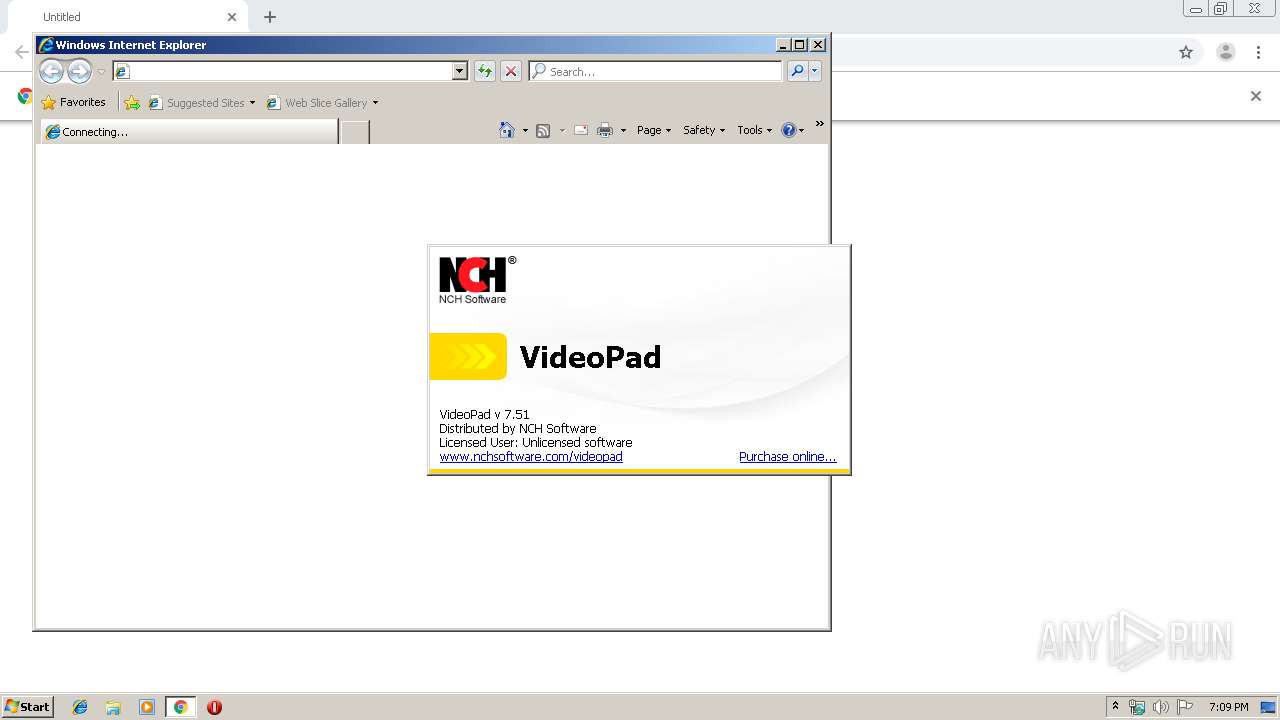Viewport: 1280px width, 720px height.
Task: Open the Tools menu
Action: (x=755, y=130)
